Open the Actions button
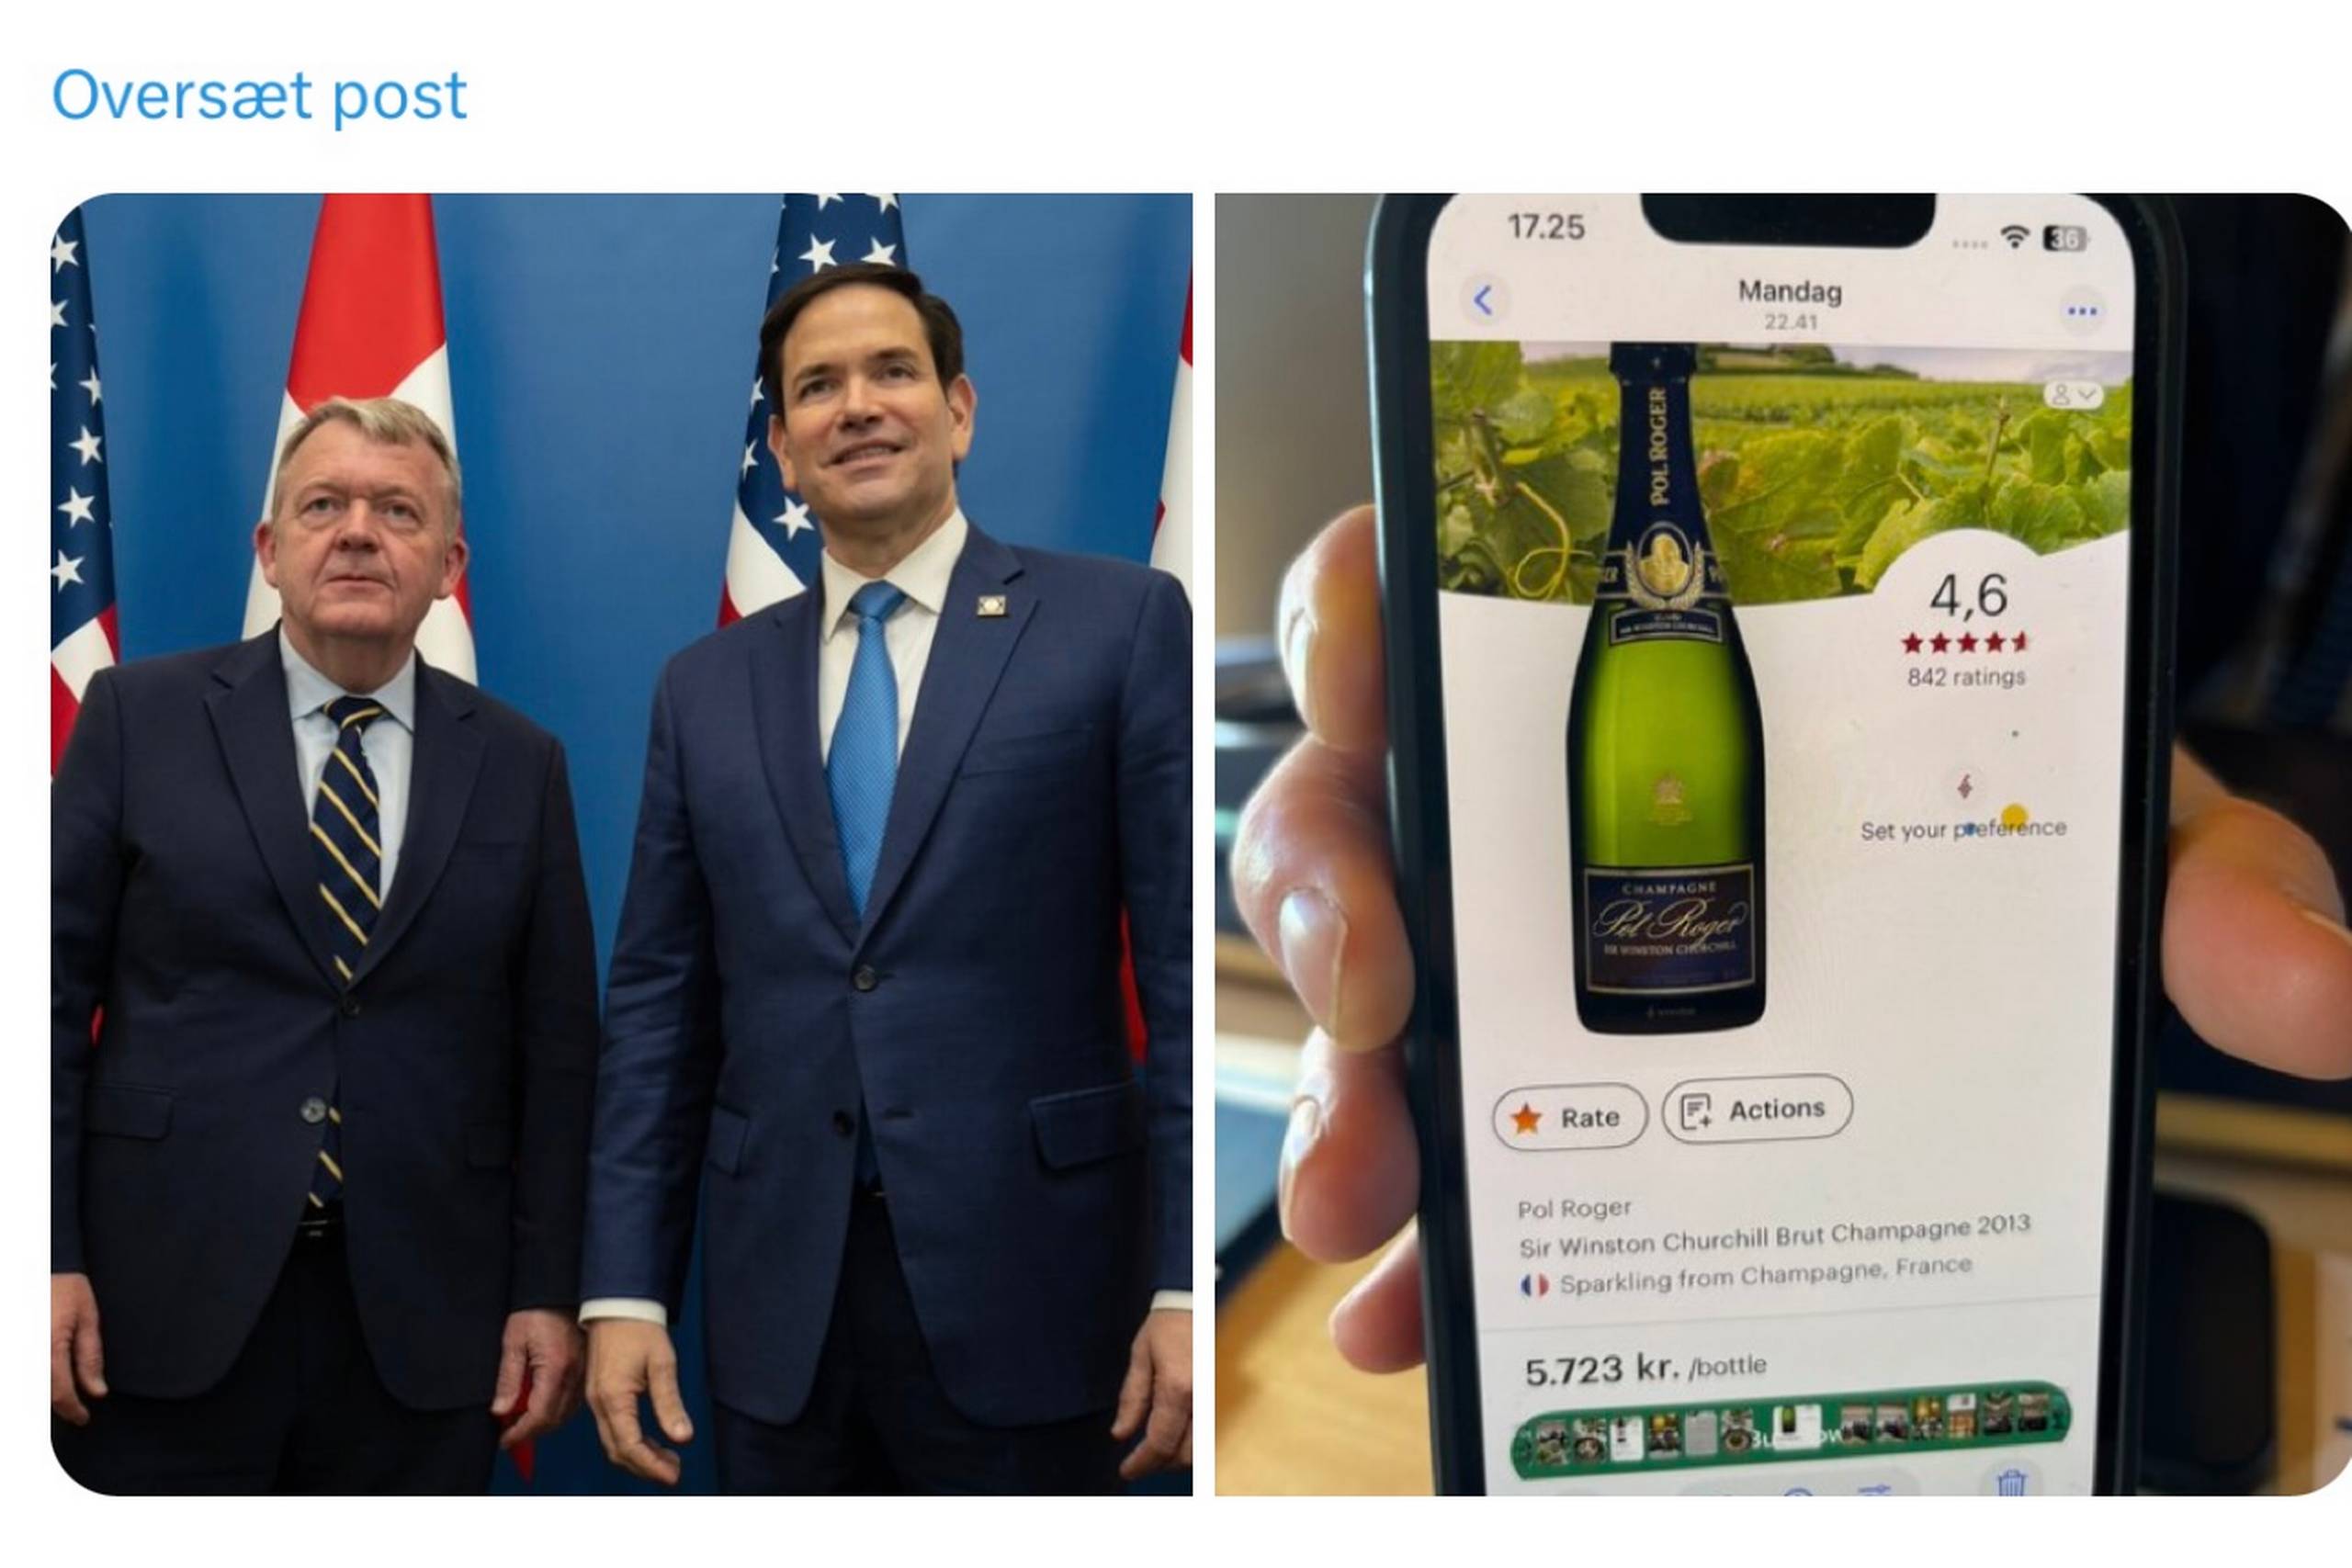The height and width of the screenshot is (1568, 2352). (x=1757, y=1108)
